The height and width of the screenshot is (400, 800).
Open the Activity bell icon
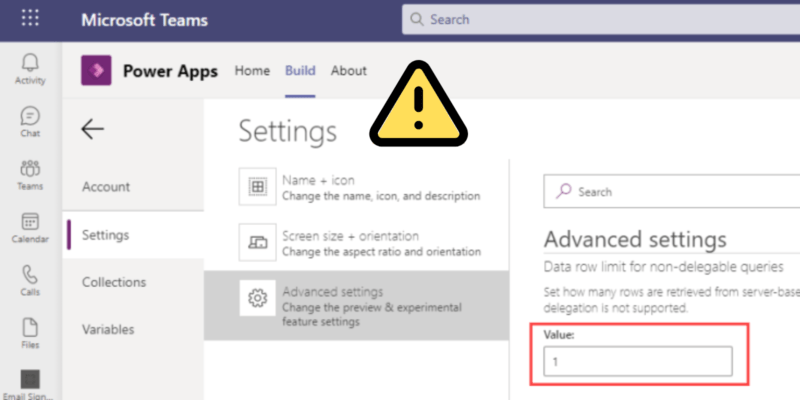(x=30, y=68)
